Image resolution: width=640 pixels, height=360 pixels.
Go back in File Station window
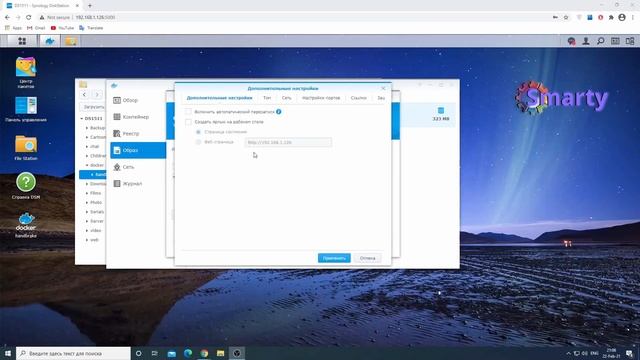[84, 95]
